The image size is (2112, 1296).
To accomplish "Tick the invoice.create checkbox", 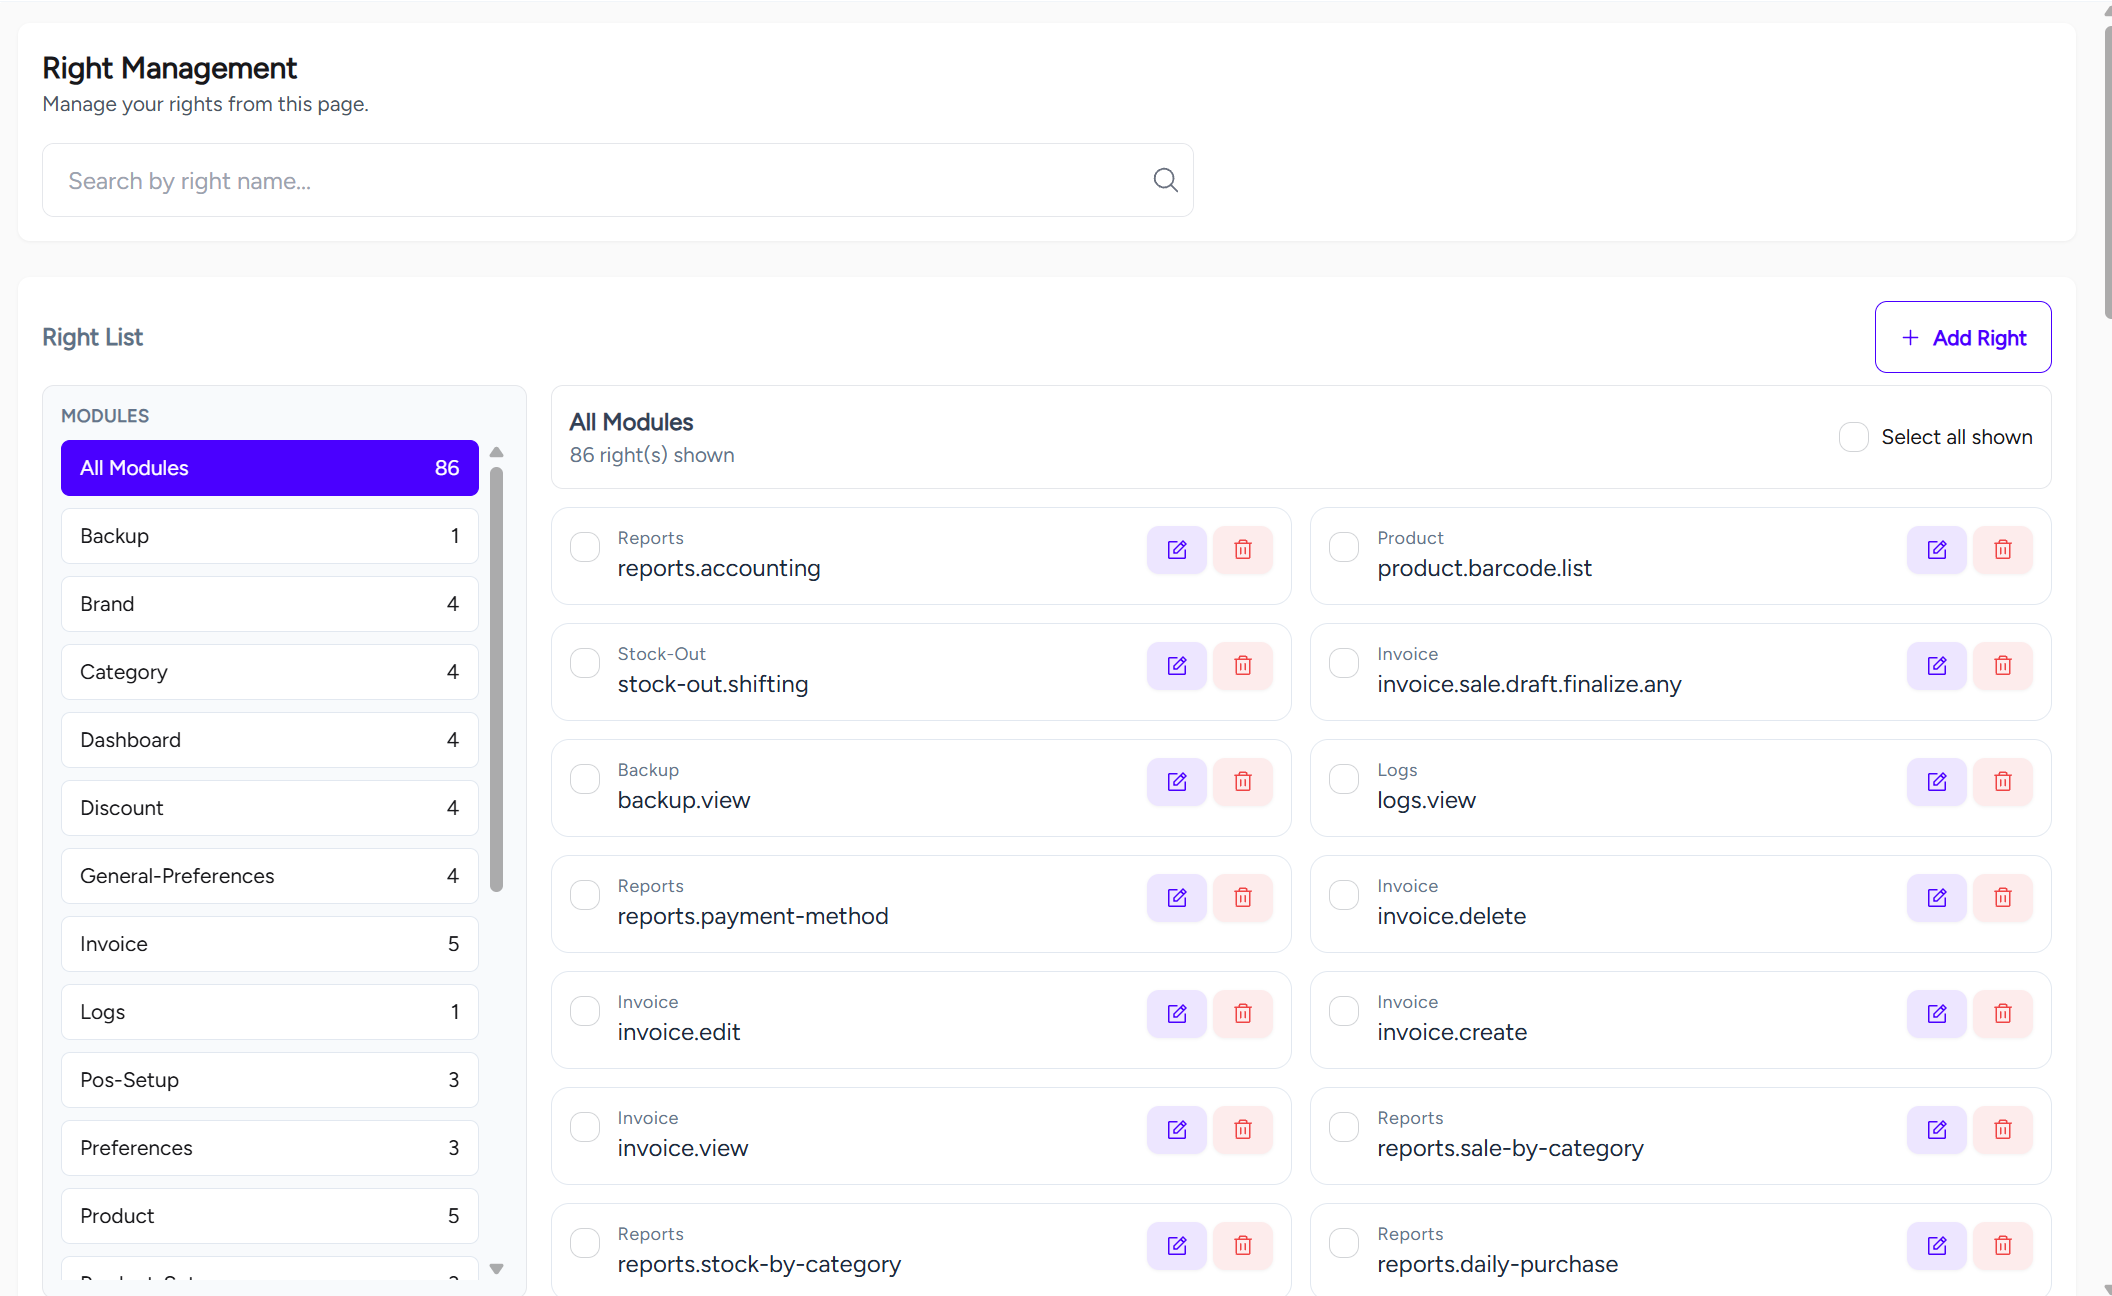I will [x=1344, y=1011].
